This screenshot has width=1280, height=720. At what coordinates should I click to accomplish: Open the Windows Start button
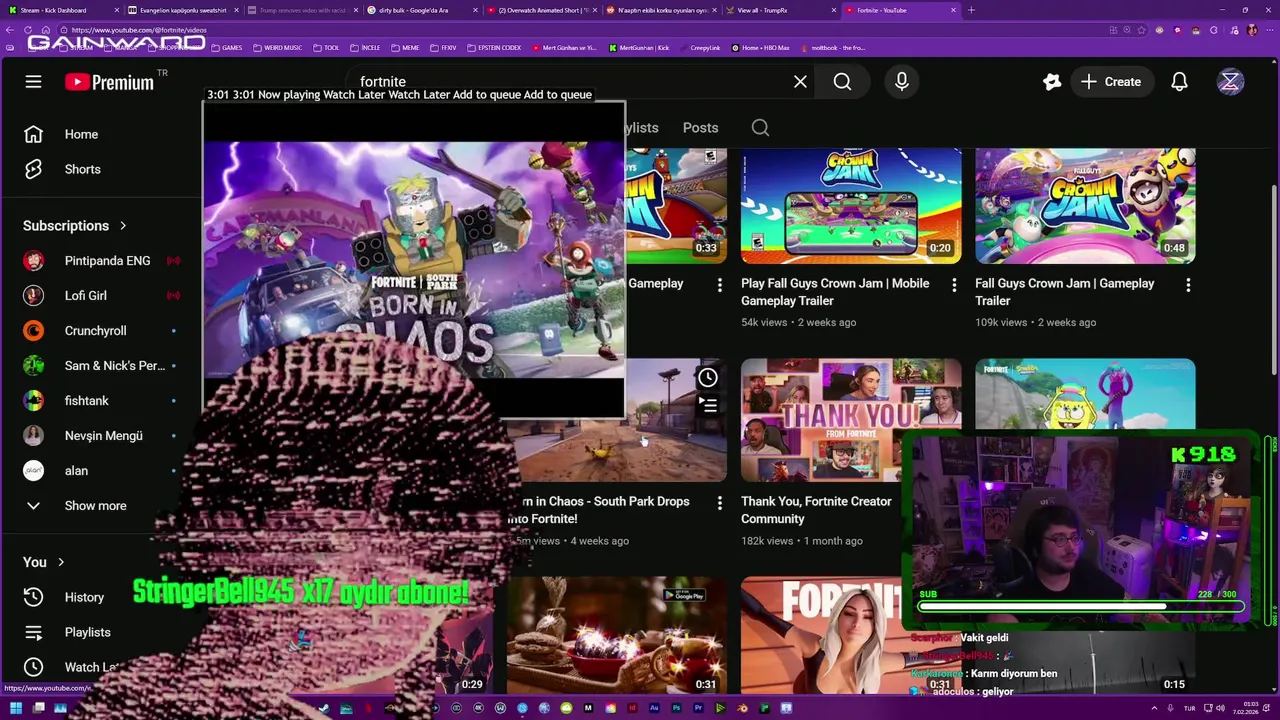click(x=15, y=708)
